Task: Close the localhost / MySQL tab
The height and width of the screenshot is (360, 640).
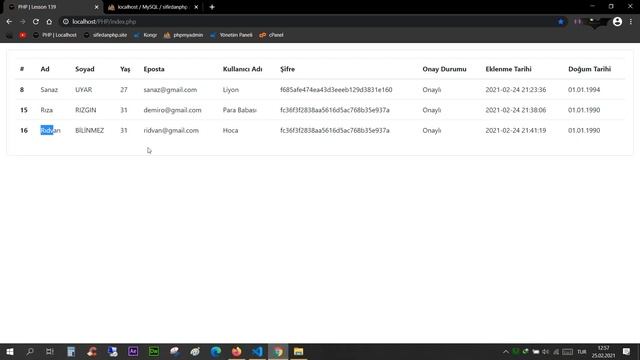Action: coord(196,7)
